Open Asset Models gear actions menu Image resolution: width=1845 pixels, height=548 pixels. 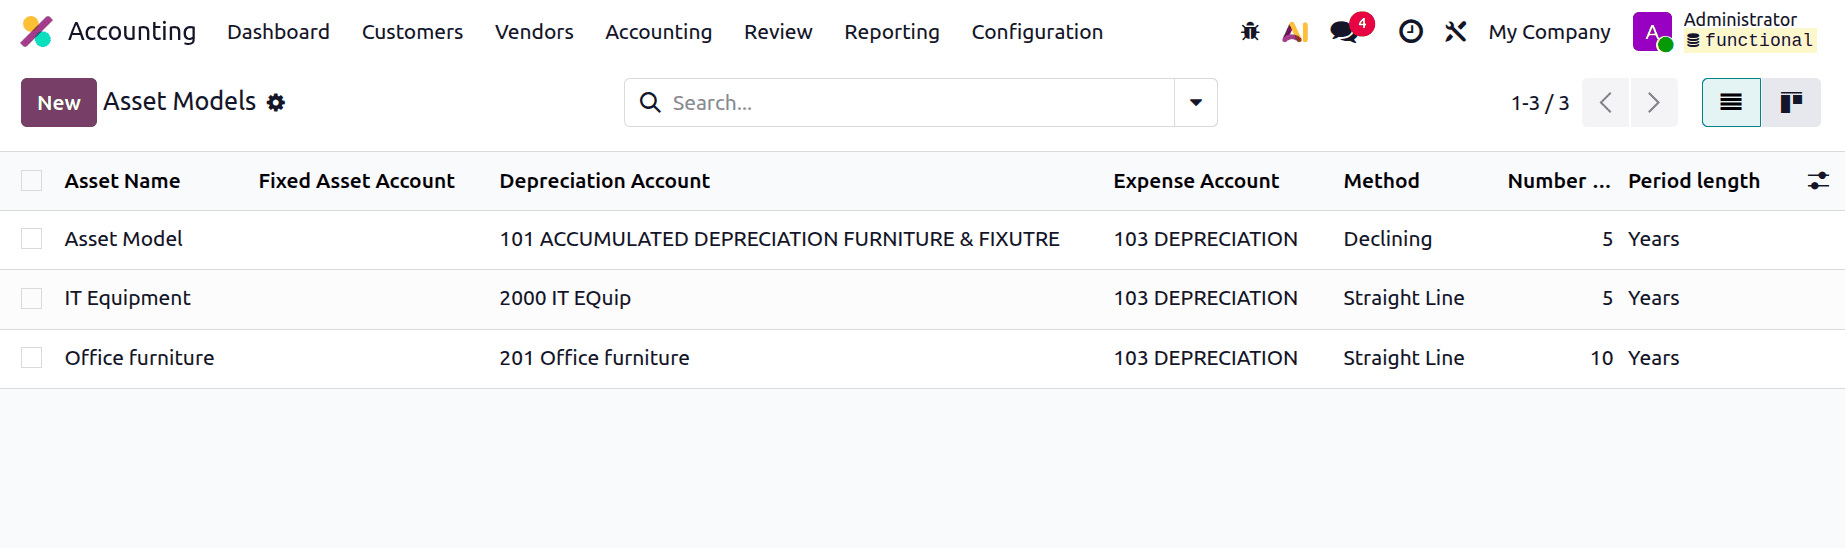click(x=276, y=102)
